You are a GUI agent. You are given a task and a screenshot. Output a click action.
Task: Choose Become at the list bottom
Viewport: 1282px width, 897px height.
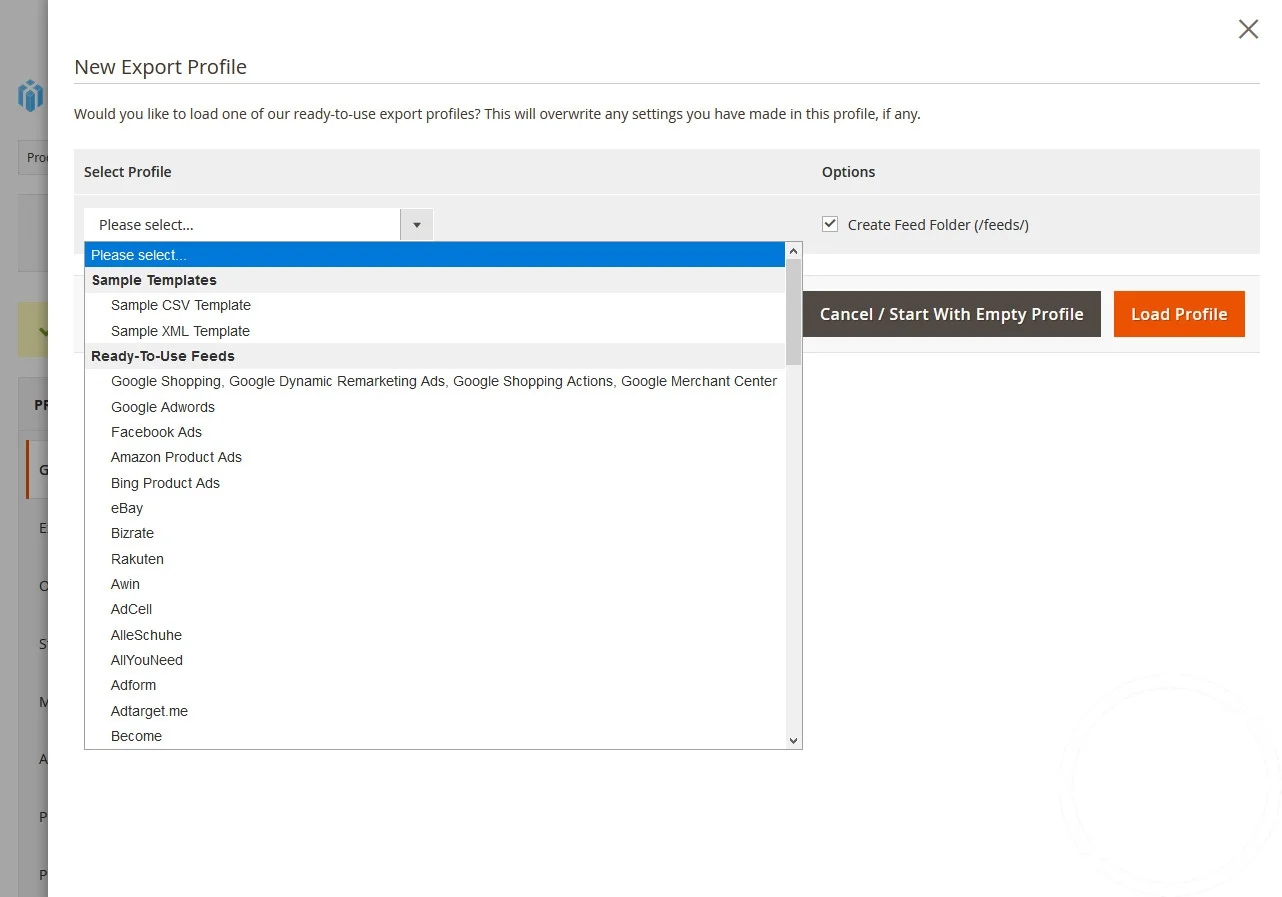[136, 736]
